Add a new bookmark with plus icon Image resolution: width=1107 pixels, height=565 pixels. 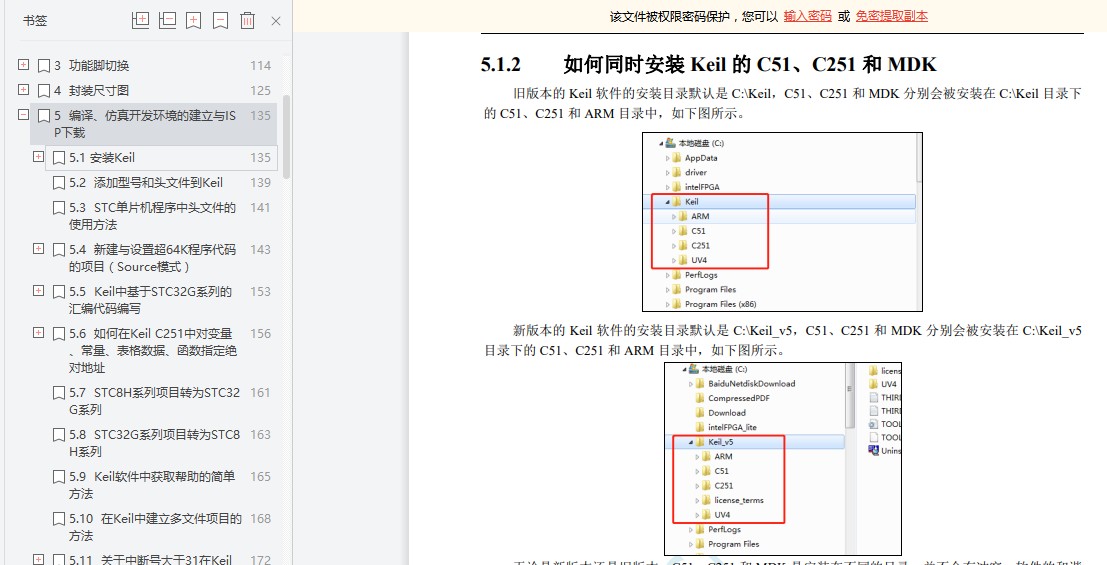click(x=193, y=20)
